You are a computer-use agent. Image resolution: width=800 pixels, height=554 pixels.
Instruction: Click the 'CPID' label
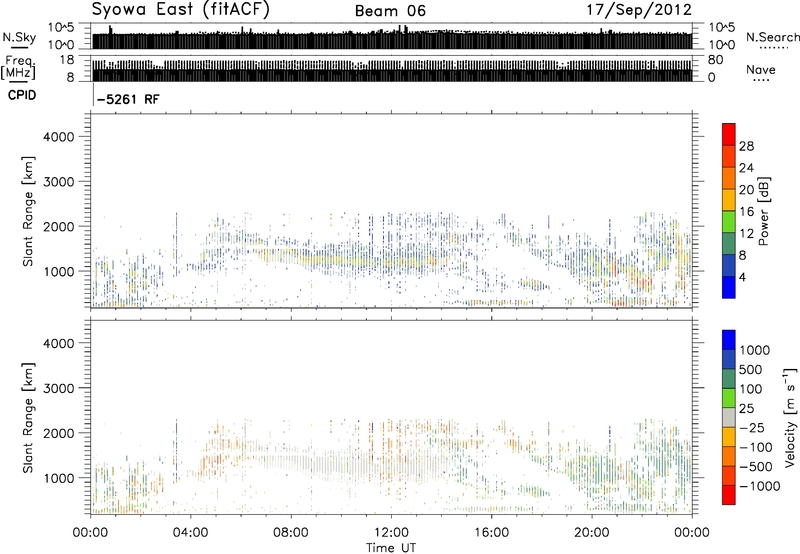(x=22, y=95)
